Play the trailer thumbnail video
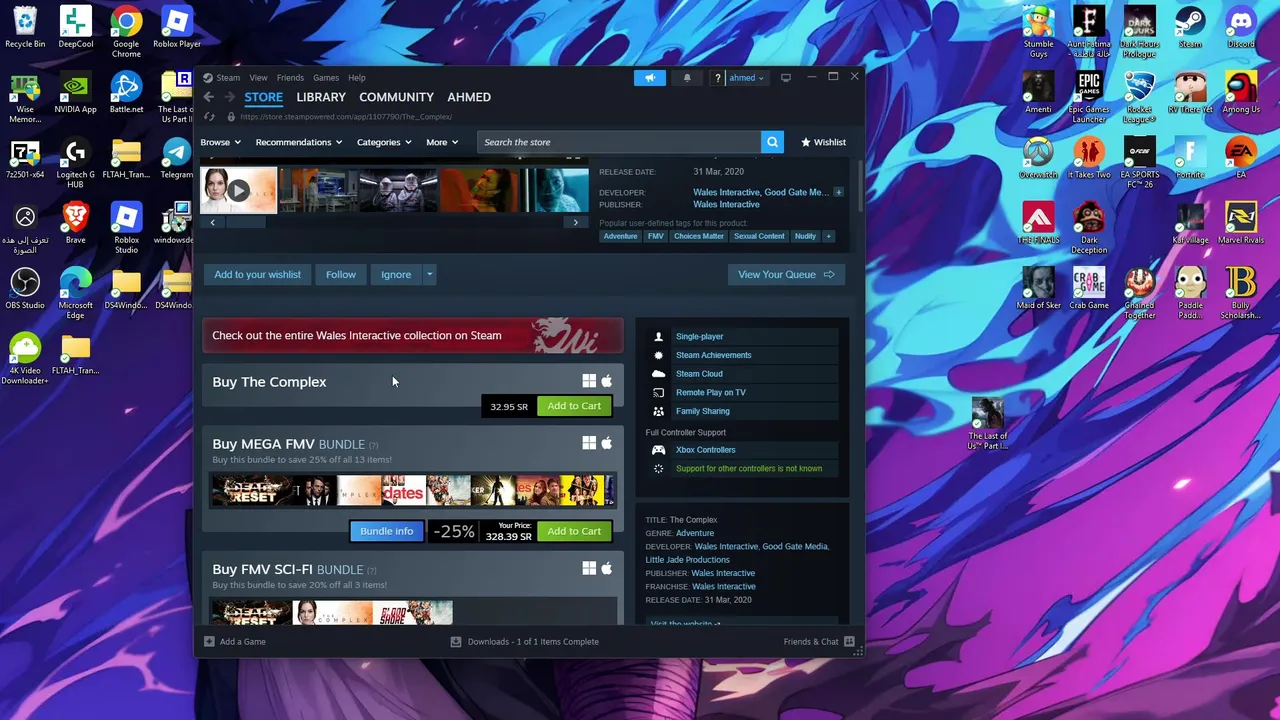Screen dimensions: 1280x720 coord(238,190)
